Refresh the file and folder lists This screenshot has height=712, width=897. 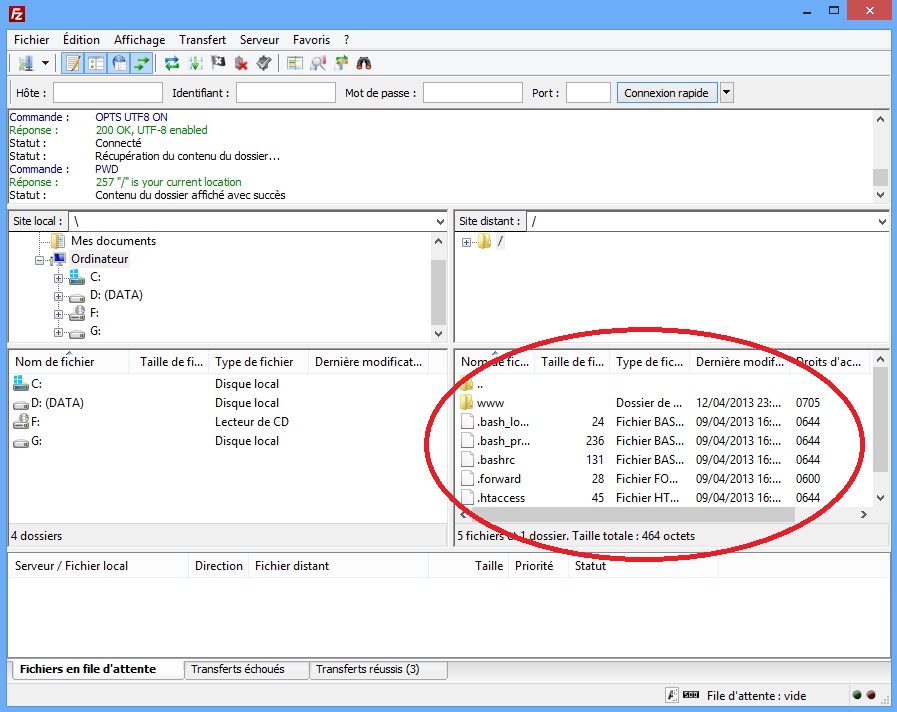pyautogui.click(x=172, y=63)
